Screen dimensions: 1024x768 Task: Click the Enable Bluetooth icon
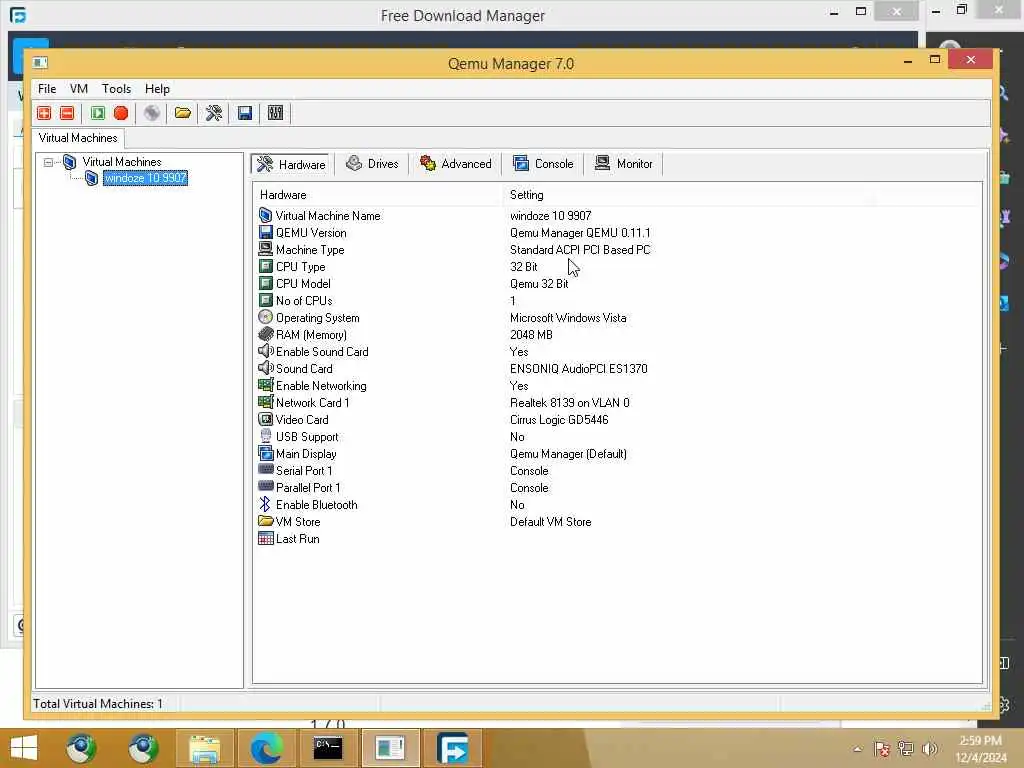(x=265, y=504)
